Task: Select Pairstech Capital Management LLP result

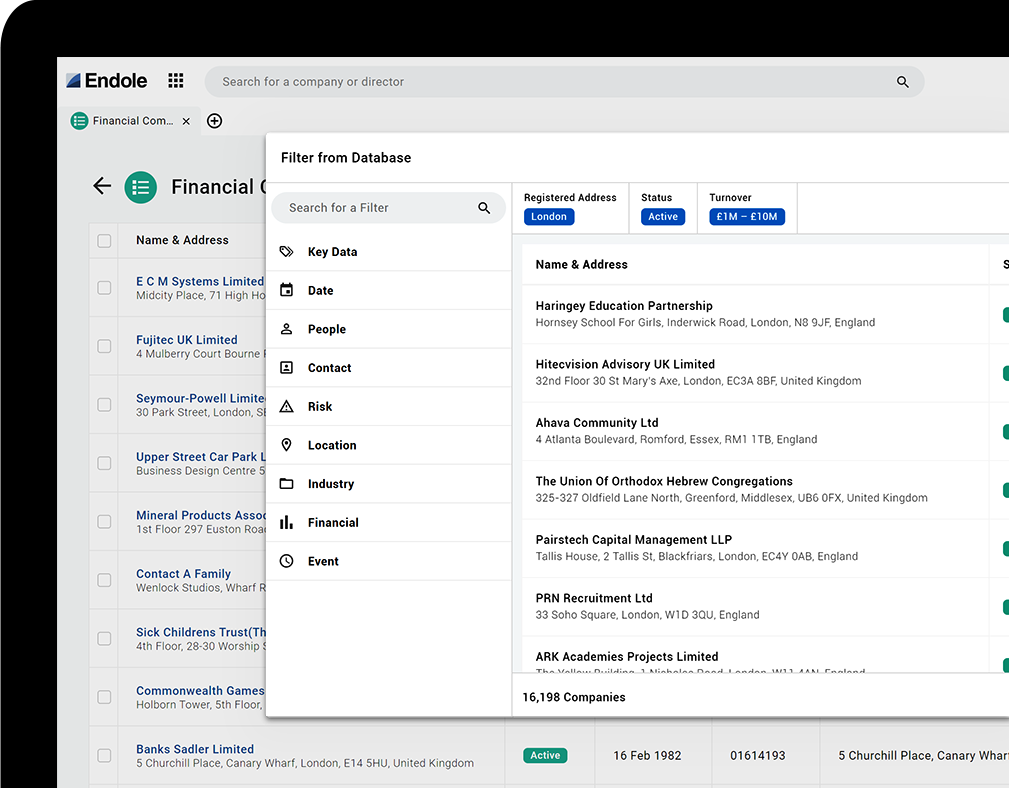Action: click(x=755, y=548)
